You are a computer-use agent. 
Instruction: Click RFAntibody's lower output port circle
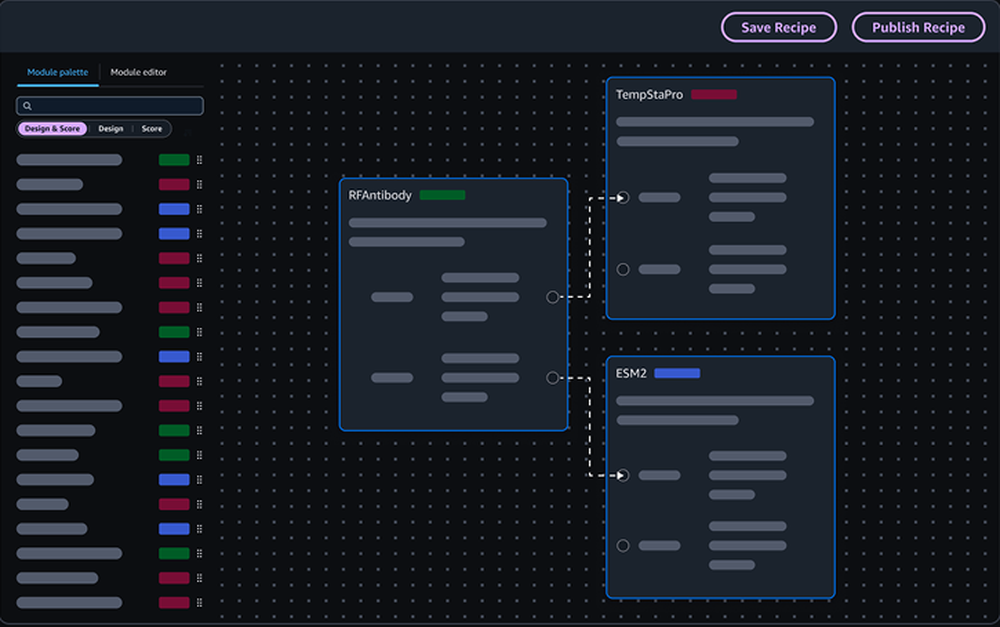tap(552, 378)
